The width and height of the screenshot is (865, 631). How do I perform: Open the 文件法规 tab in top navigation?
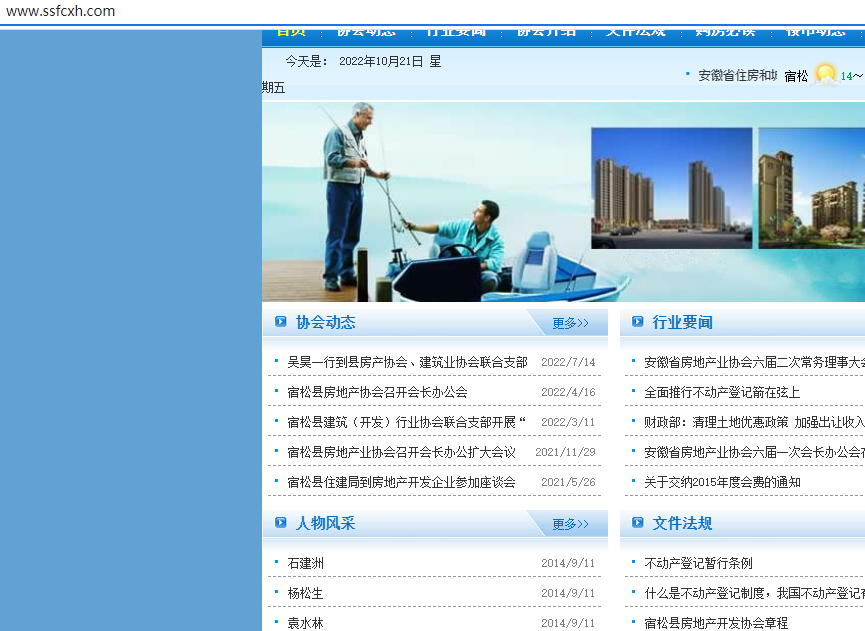click(x=635, y=33)
